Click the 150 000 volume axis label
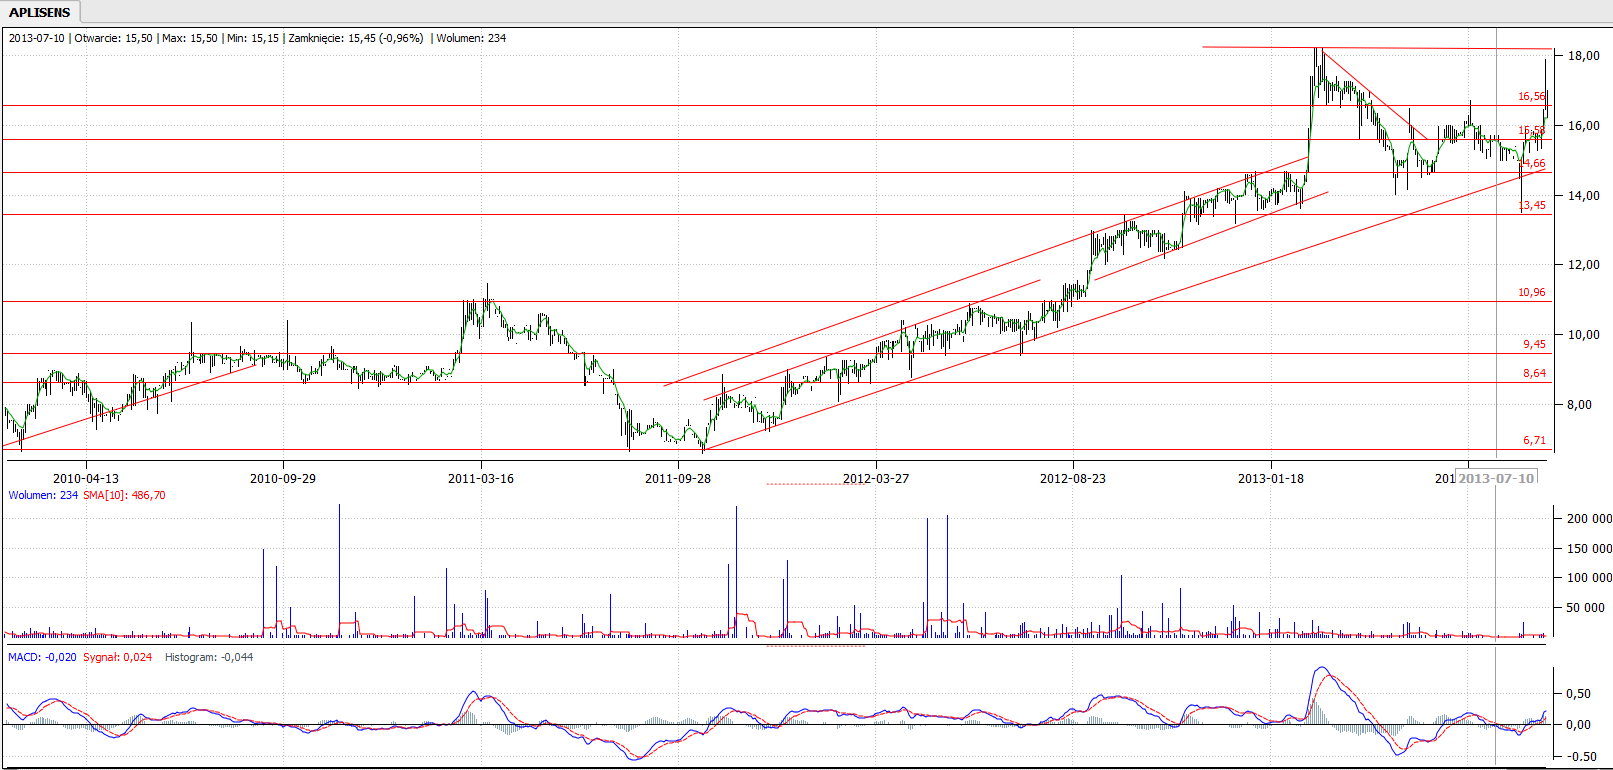The width and height of the screenshot is (1613, 770). pos(1589,549)
